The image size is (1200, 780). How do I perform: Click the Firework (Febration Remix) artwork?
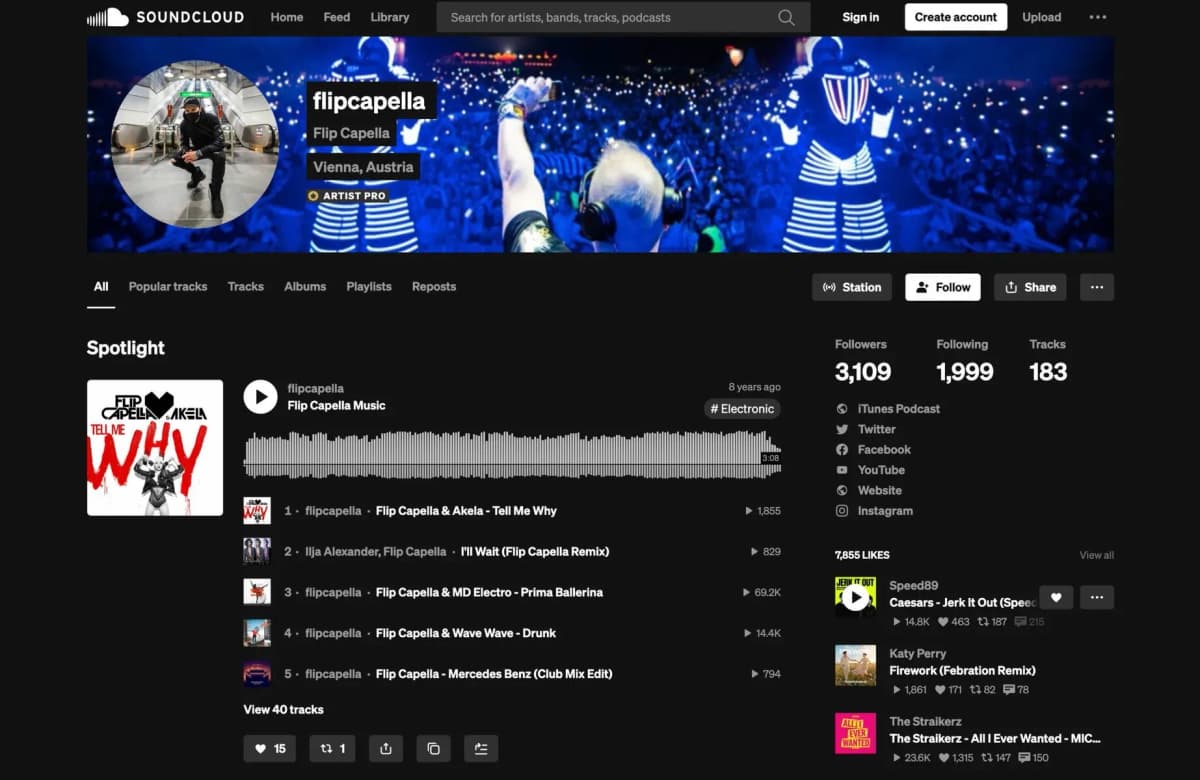[x=855, y=665]
